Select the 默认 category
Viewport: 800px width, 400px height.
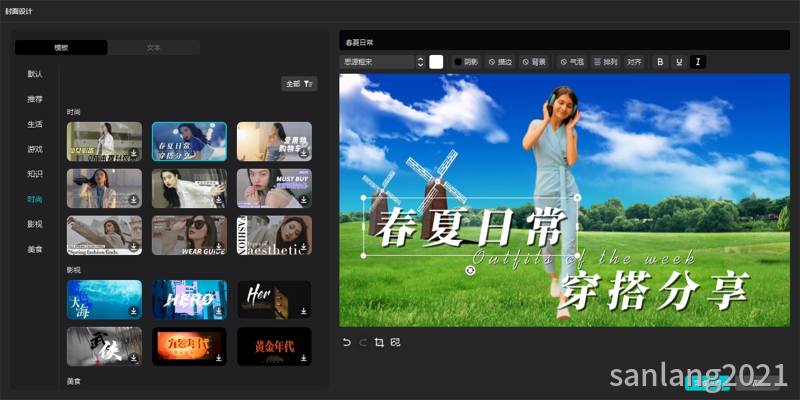click(35, 74)
